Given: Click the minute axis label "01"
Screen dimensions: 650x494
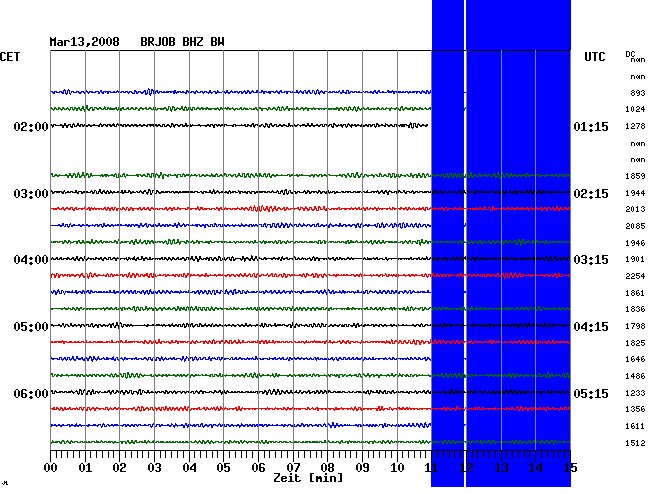Looking at the screenshot, I should 85,468.
